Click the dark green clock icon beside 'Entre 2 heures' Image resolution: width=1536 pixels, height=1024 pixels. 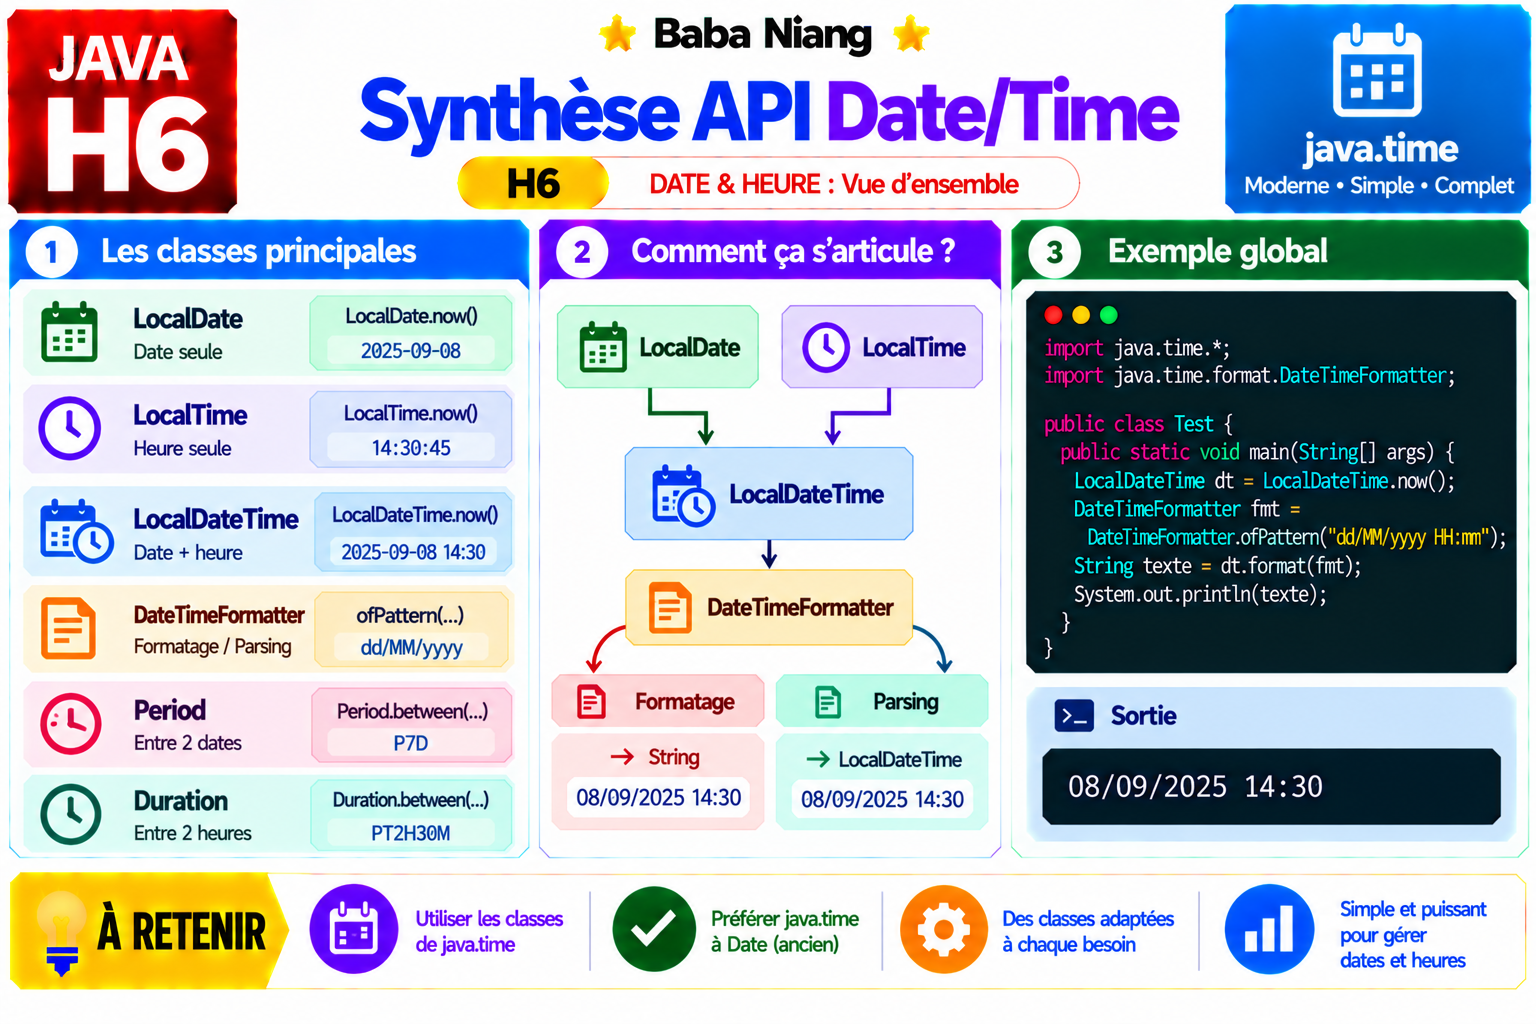click(x=70, y=814)
